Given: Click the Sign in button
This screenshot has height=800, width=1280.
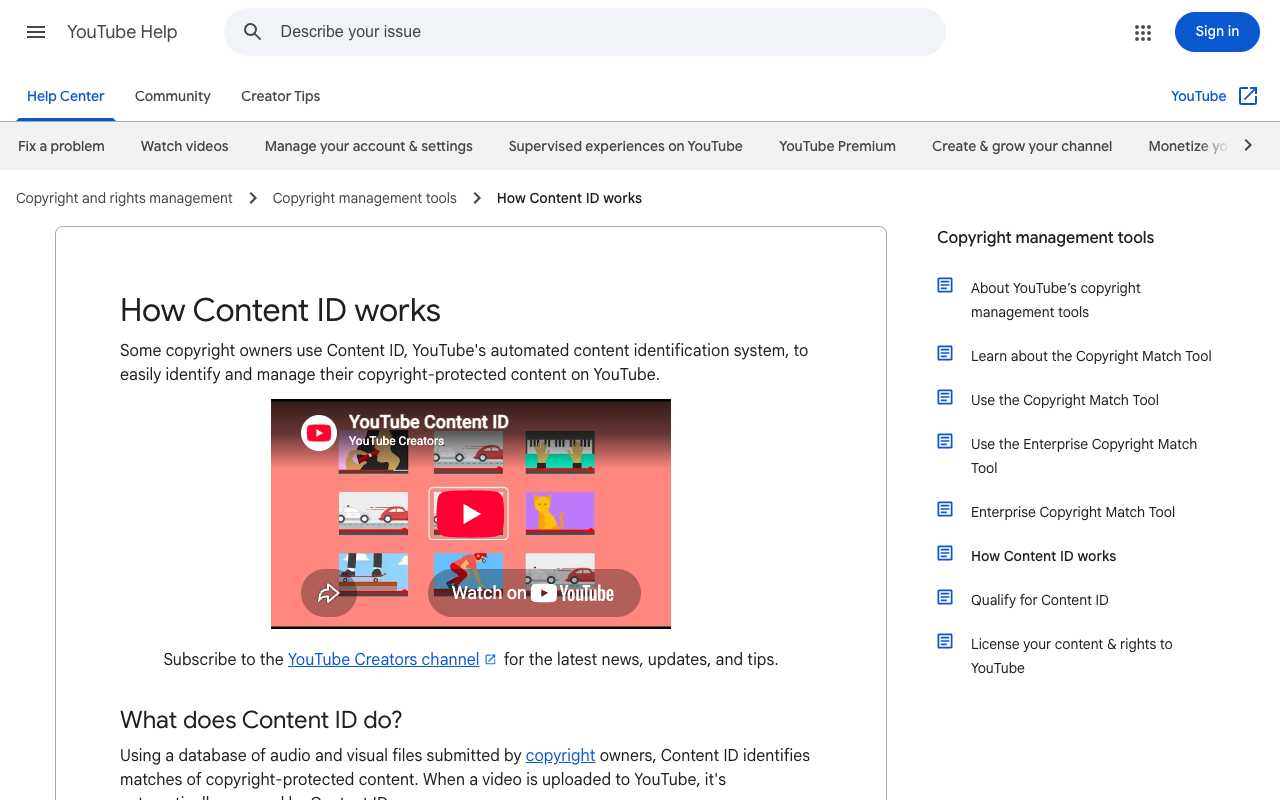Looking at the screenshot, I should pos(1217,32).
